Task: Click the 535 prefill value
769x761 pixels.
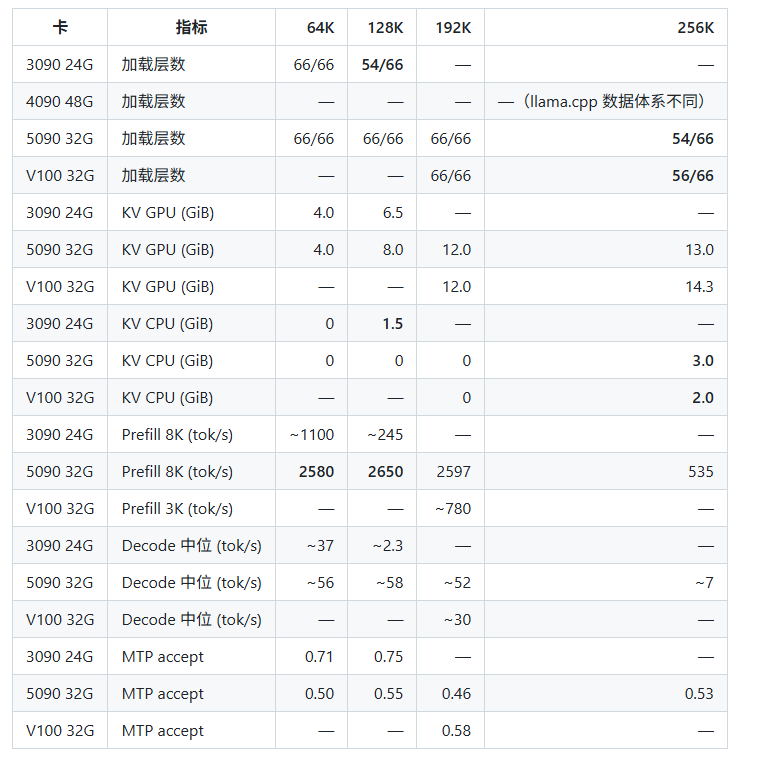Action: [700, 472]
